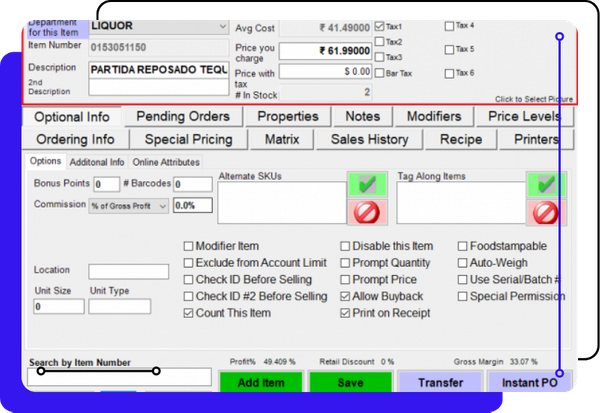Click red cancel icon beside Tag Along Items
Screen dimensions: 600x413
click(545, 211)
